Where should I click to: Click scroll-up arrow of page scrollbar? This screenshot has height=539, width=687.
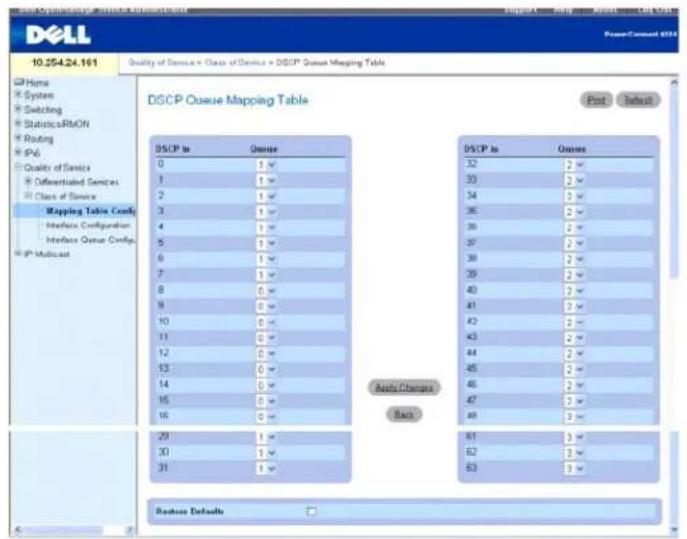pos(674,82)
